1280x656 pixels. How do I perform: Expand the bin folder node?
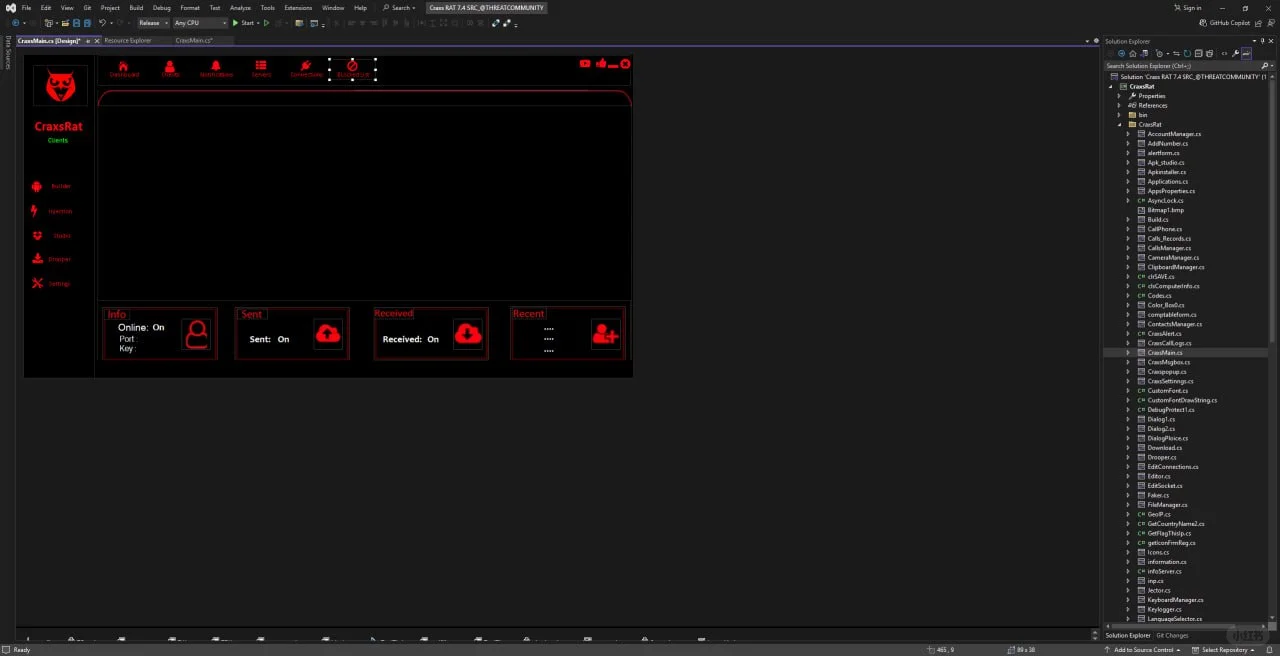pos(1120,115)
